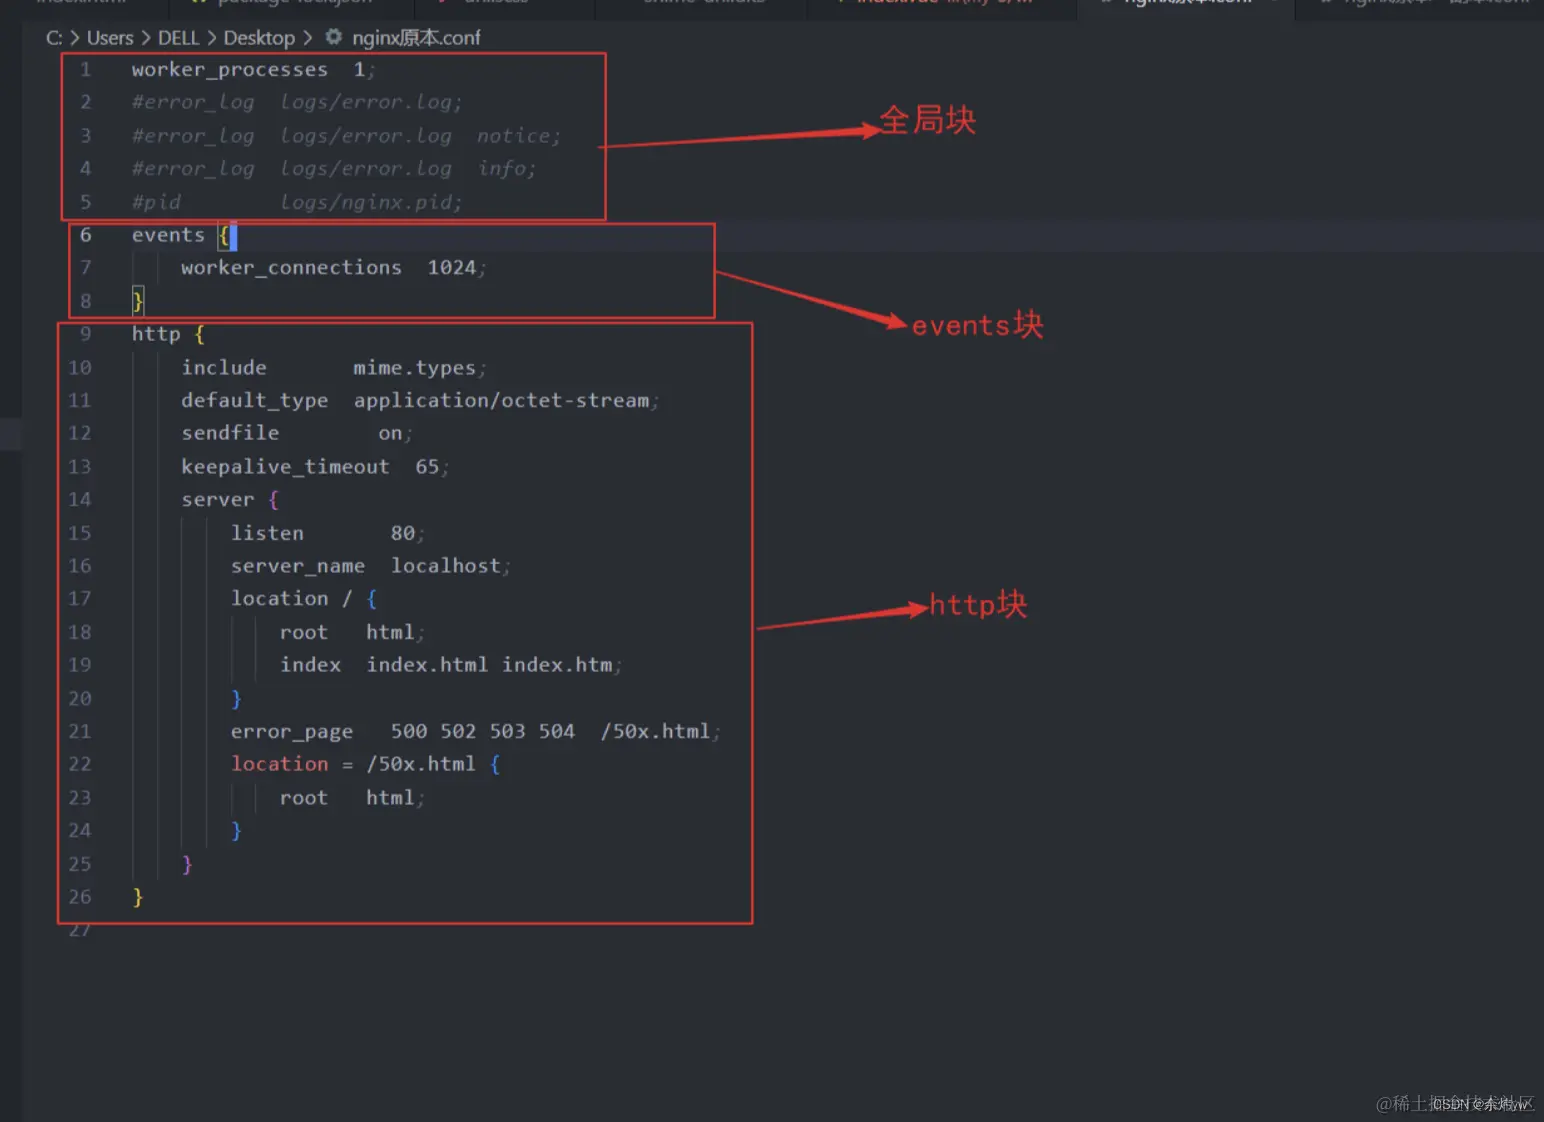Image resolution: width=1544 pixels, height=1122 pixels.
Task: Click the yellow closing brace on line 26
Action: [138, 897]
